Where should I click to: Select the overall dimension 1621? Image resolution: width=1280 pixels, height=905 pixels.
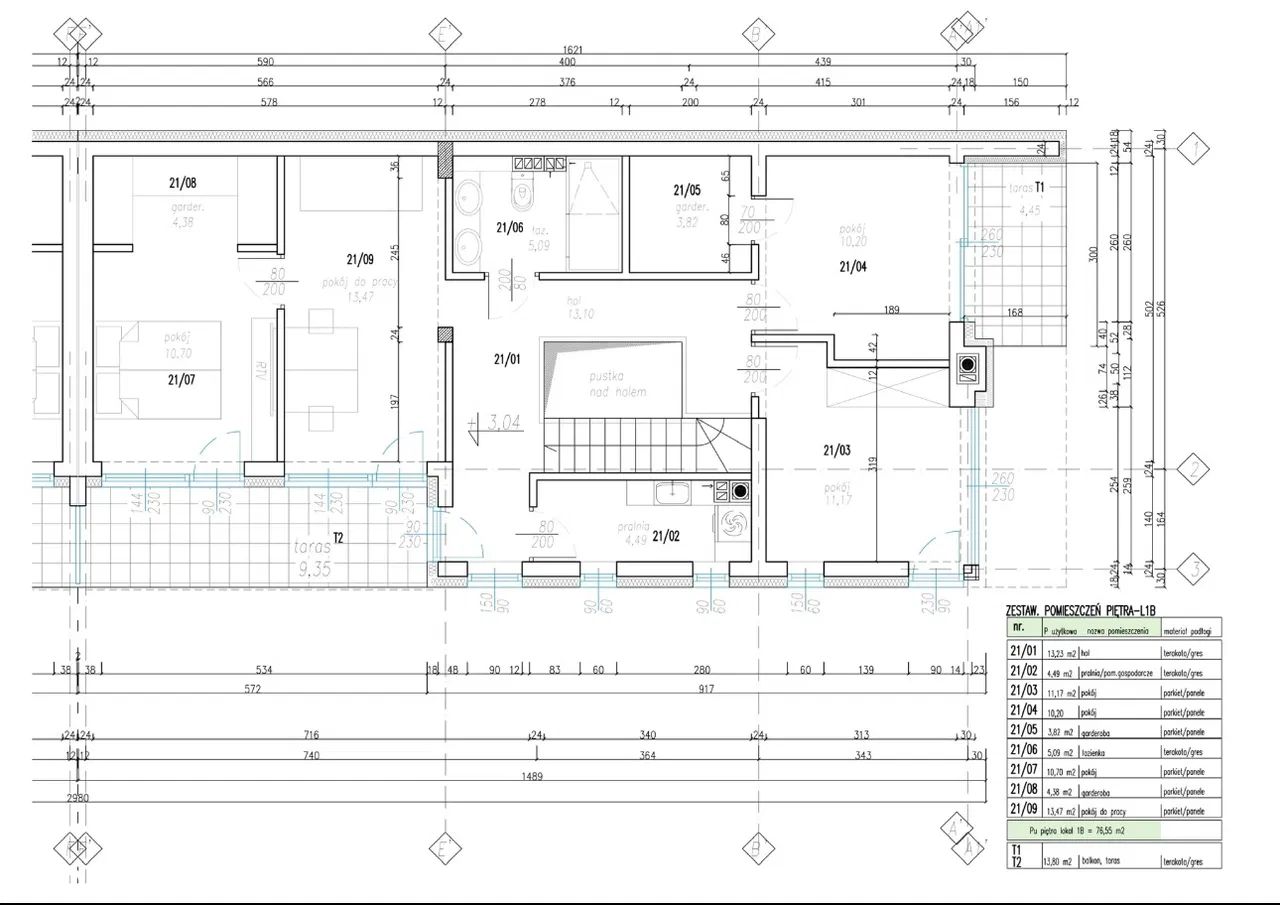click(x=573, y=49)
